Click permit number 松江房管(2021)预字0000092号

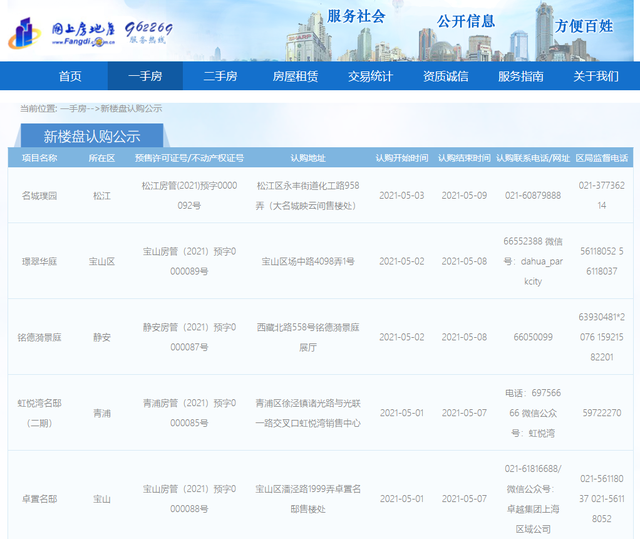click(x=189, y=195)
